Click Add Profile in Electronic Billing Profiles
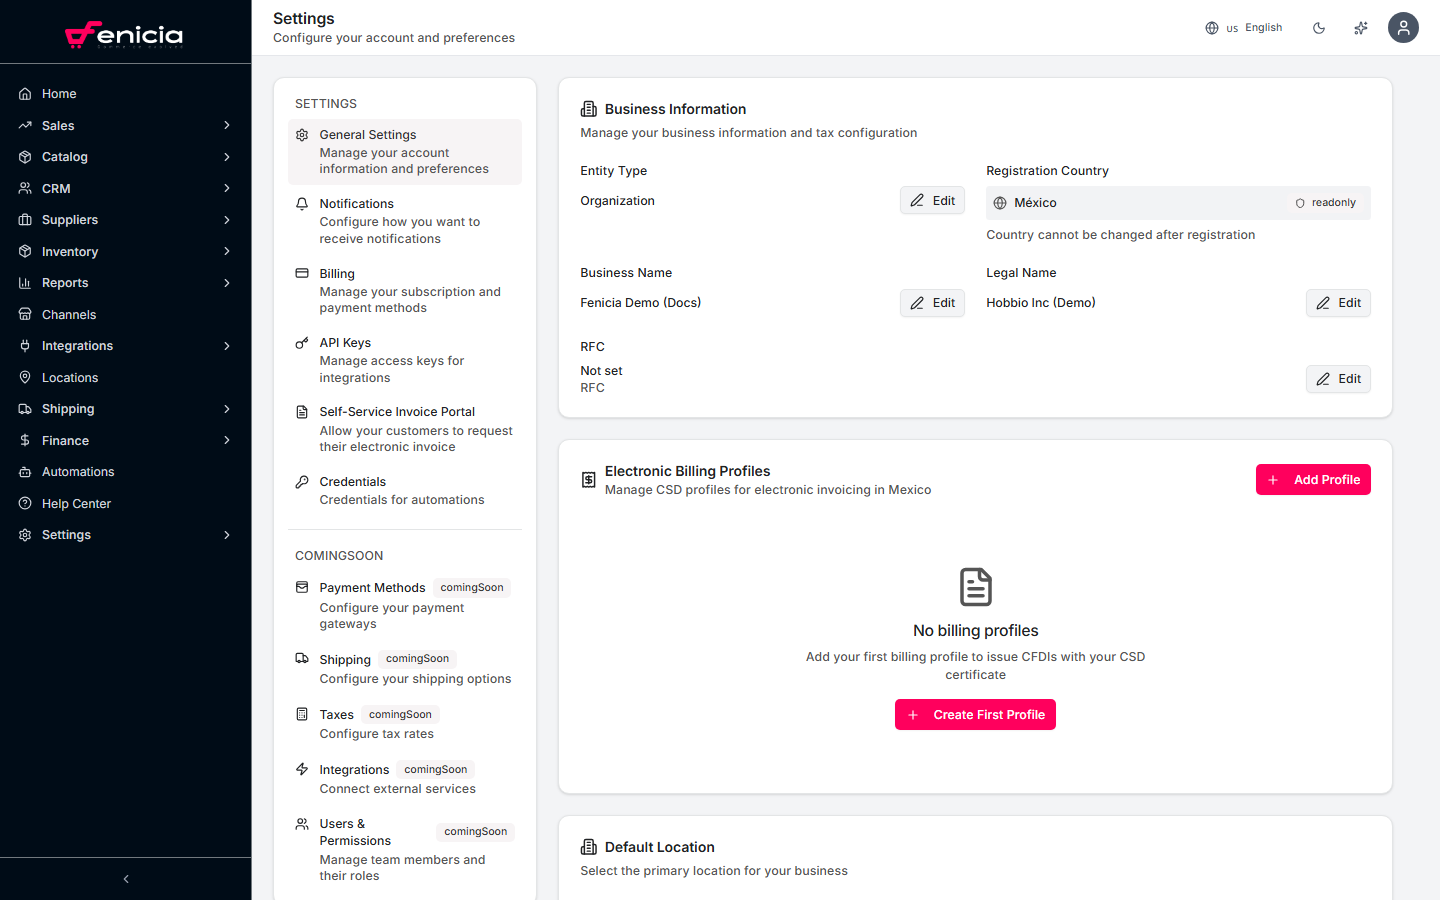Viewport: 1440px width, 900px height. click(x=1313, y=479)
